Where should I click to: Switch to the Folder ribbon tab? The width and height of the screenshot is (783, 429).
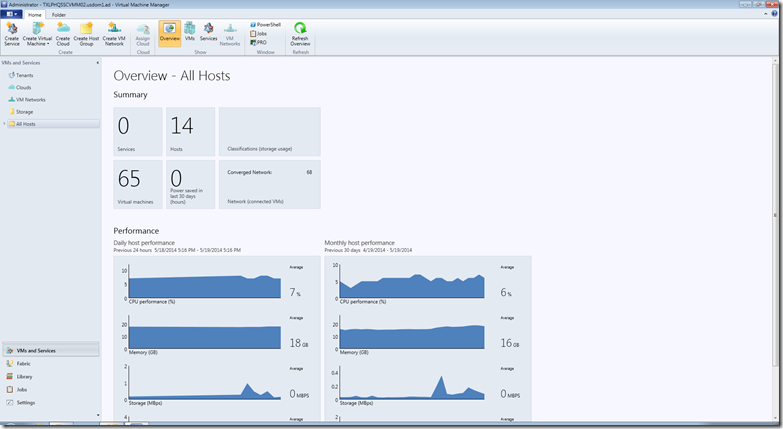point(59,15)
